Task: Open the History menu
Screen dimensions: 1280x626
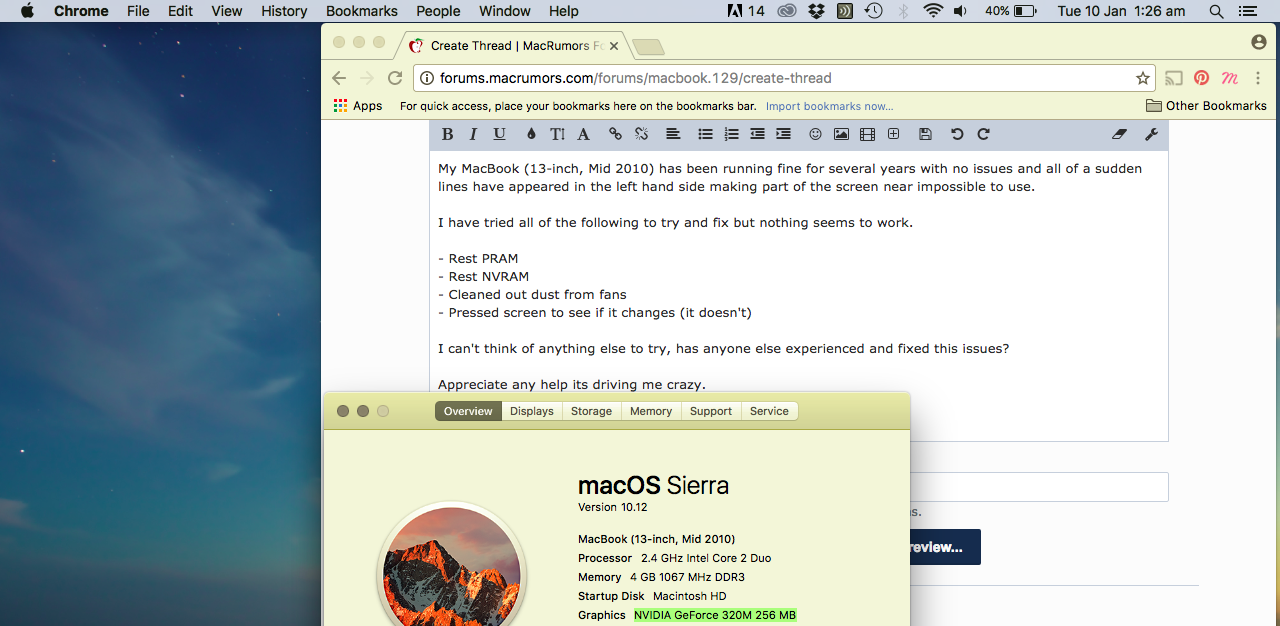Action: coord(284,11)
